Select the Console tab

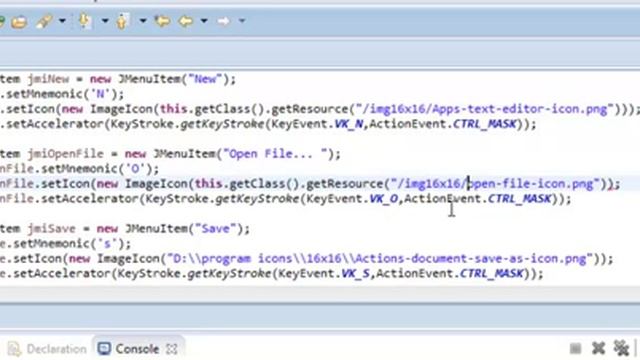click(x=129, y=349)
